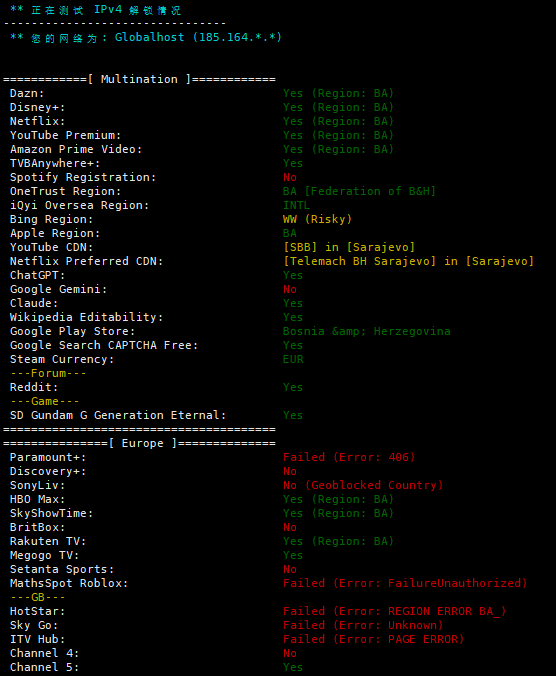Click the Paramount+ Failed Error 406 text

[349, 457]
